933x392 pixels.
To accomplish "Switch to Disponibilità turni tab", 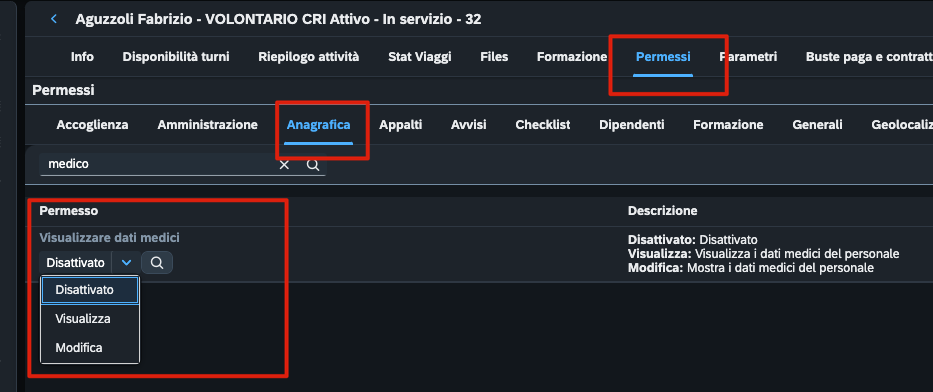I will [176, 57].
